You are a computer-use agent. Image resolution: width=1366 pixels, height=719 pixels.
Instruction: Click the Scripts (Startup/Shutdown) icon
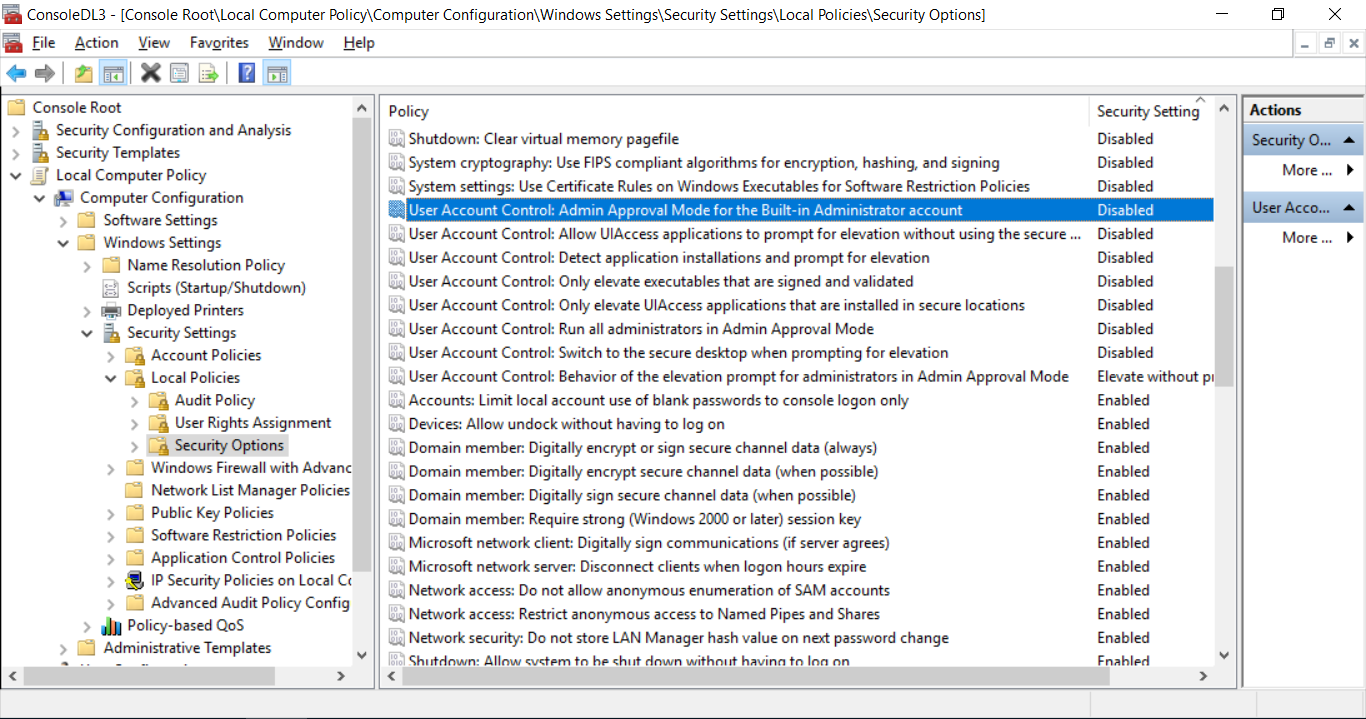click(x=111, y=287)
